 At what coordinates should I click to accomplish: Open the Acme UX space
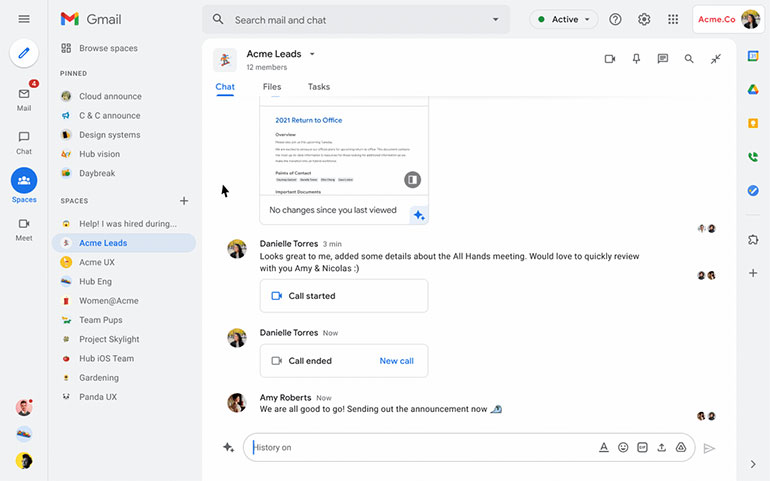click(x=124, y=262)
